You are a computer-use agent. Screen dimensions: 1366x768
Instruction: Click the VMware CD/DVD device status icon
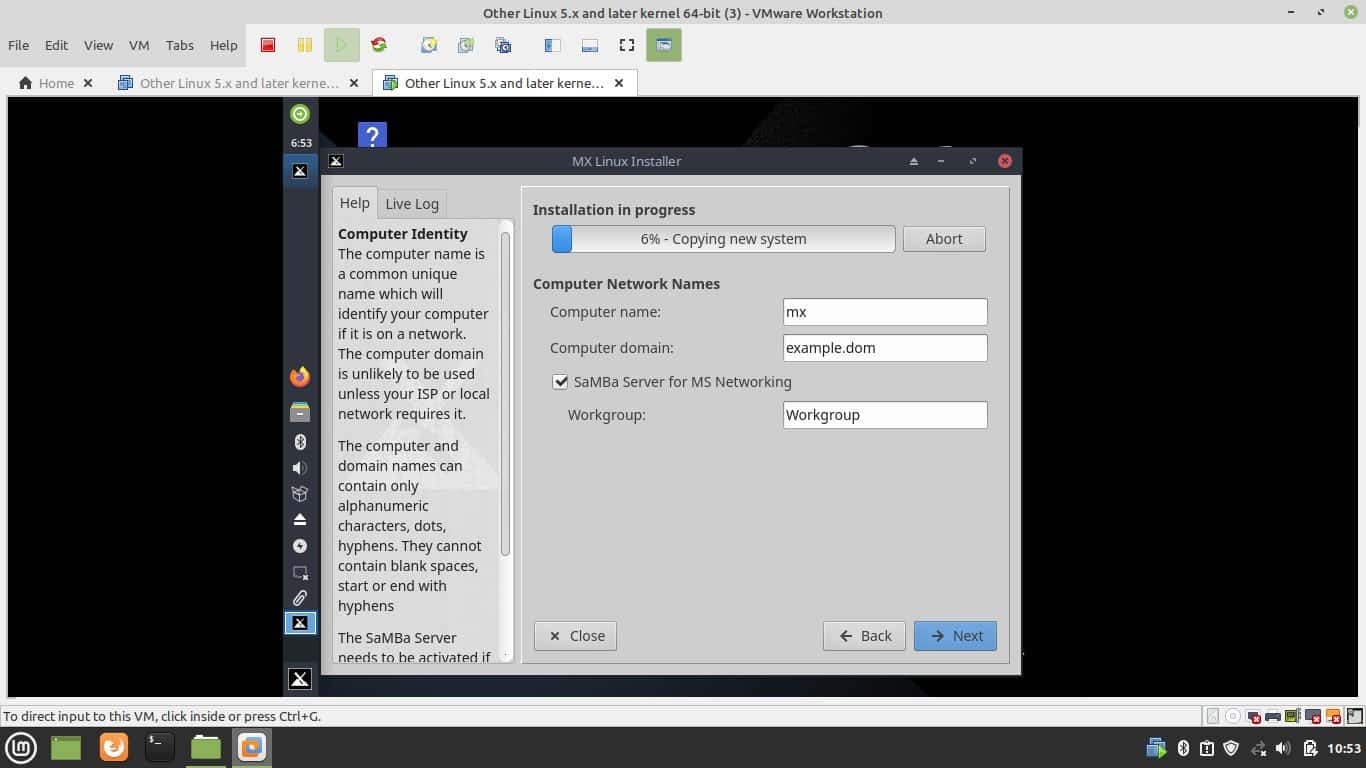click(x=1233, y=716)
